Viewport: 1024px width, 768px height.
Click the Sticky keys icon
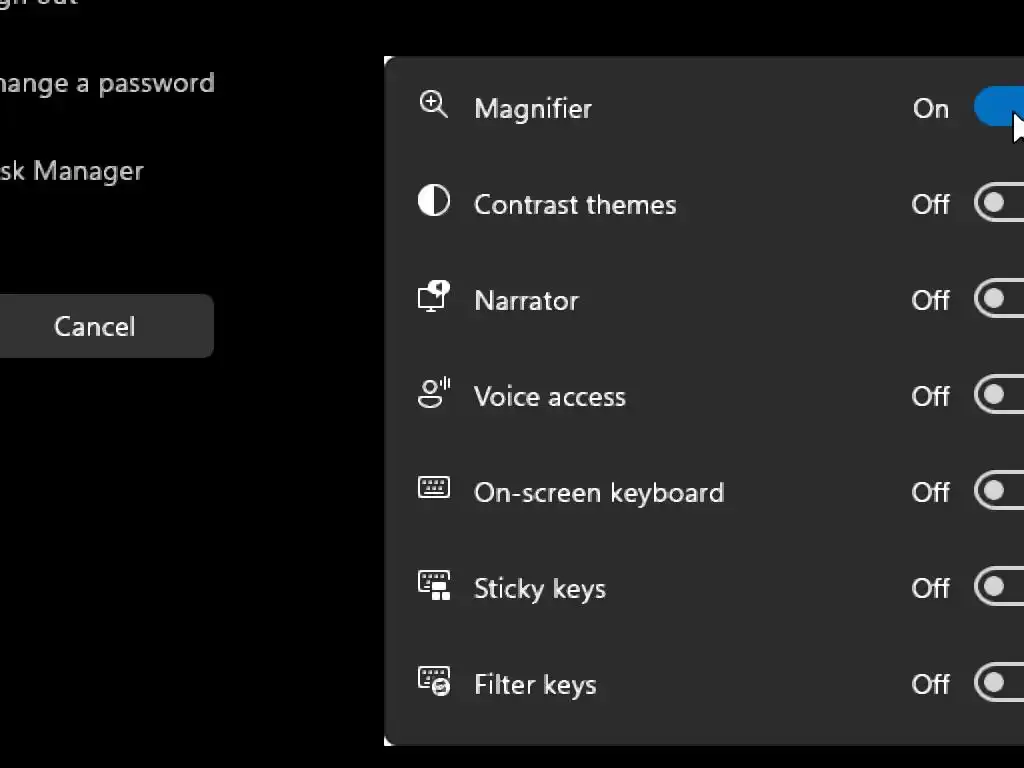433,585
